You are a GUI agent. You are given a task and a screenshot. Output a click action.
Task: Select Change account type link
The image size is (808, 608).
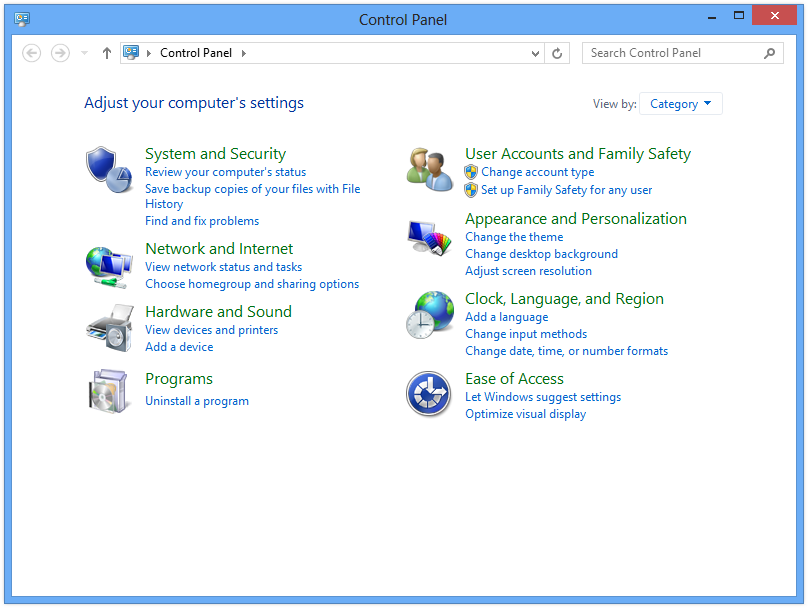(537, 172)
